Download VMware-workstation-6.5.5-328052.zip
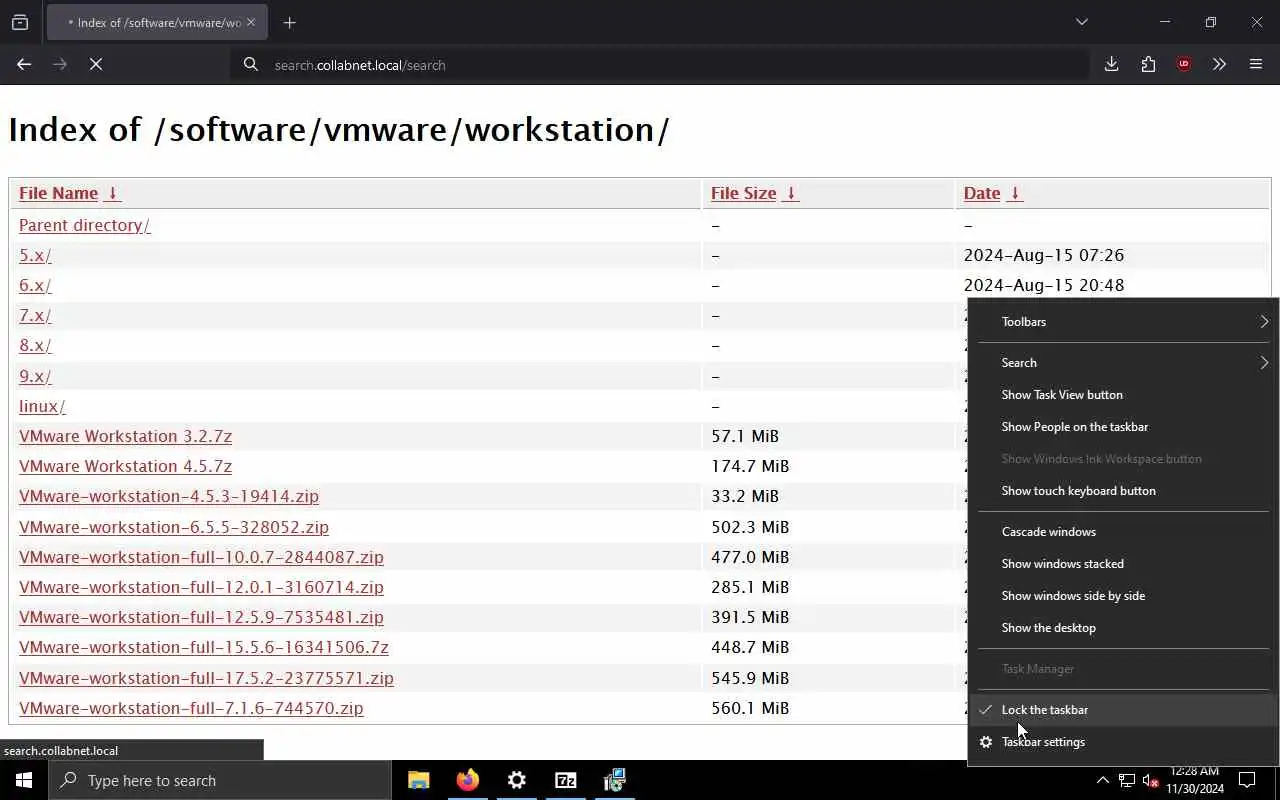This screenshot has height=800, width=1280. coord(174,527)
